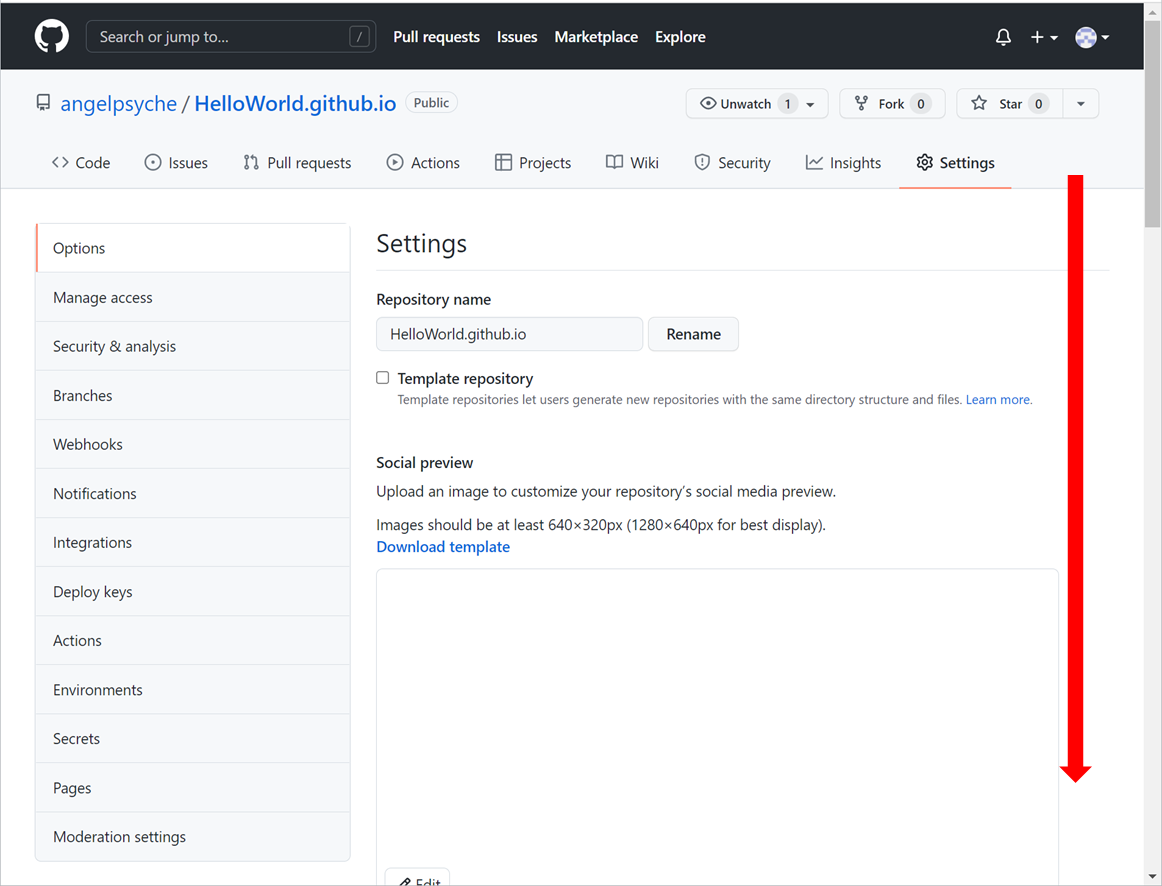Open Manage access settings
The width and height of the screenshot is (1162, 886).
[193, 297]
